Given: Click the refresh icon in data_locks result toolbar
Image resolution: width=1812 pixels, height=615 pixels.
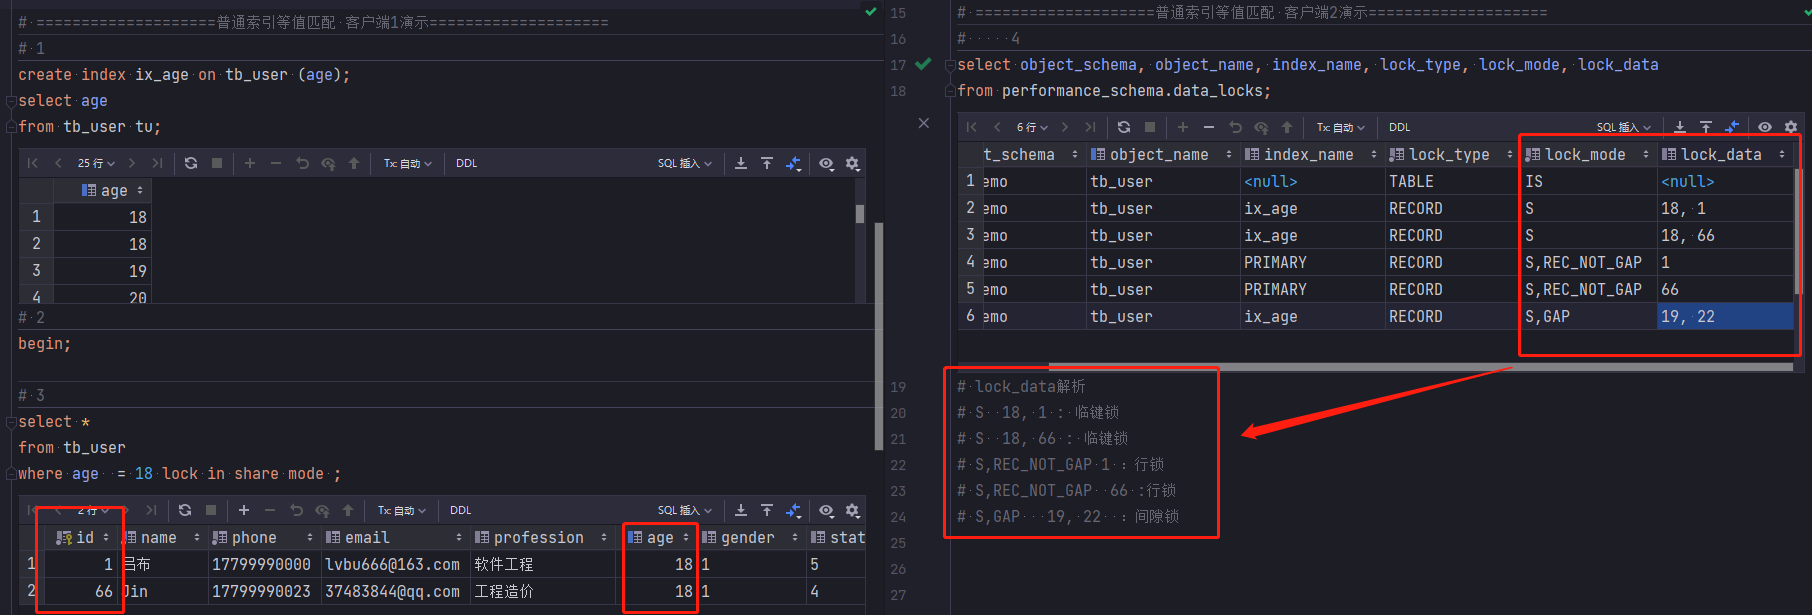Looking at the screenshot, I should 1124,127.
